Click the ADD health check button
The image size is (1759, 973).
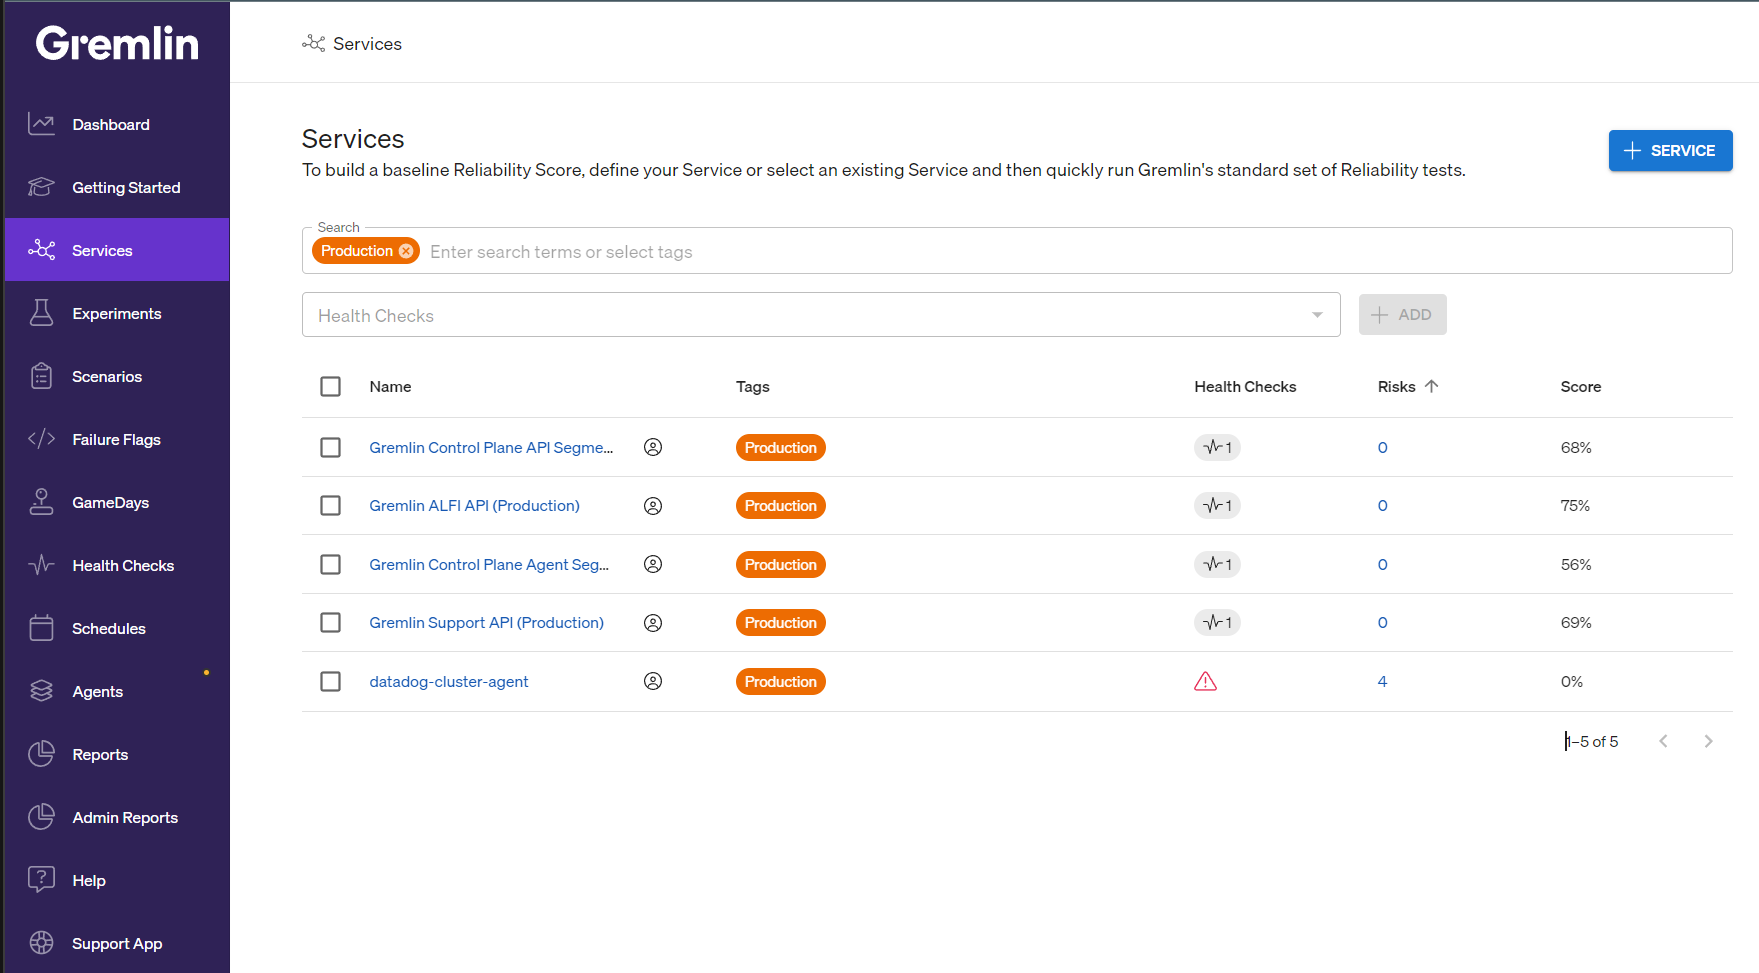[1402, 314]
